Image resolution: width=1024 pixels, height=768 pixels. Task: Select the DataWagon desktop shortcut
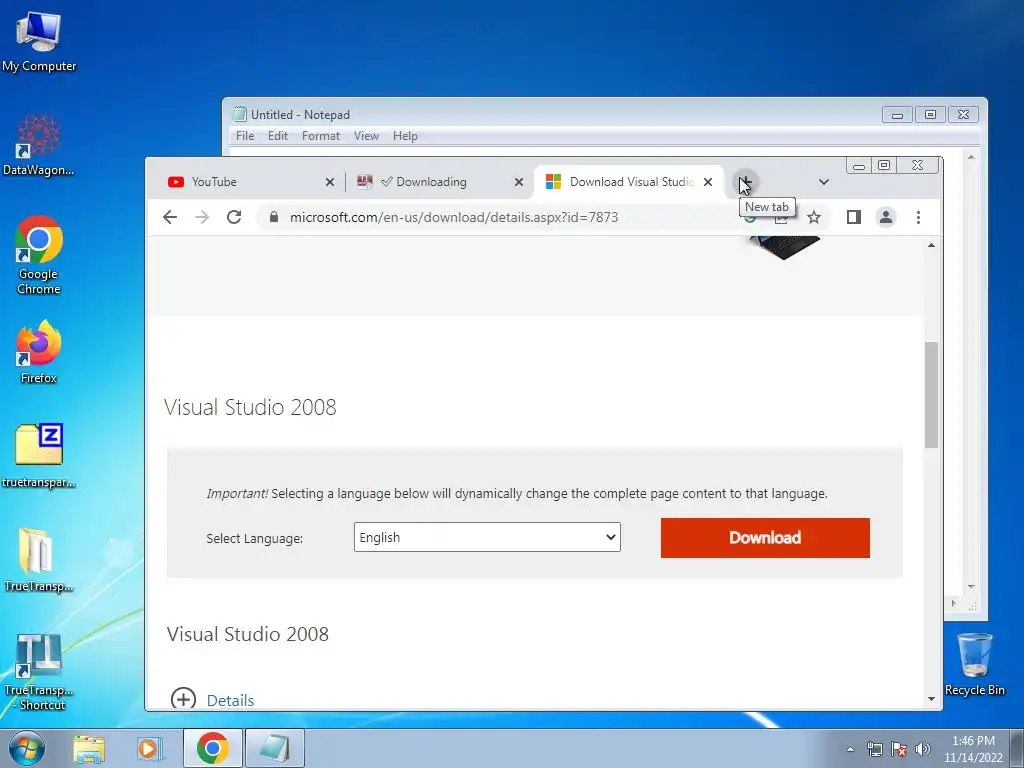[x=39, y=145]
